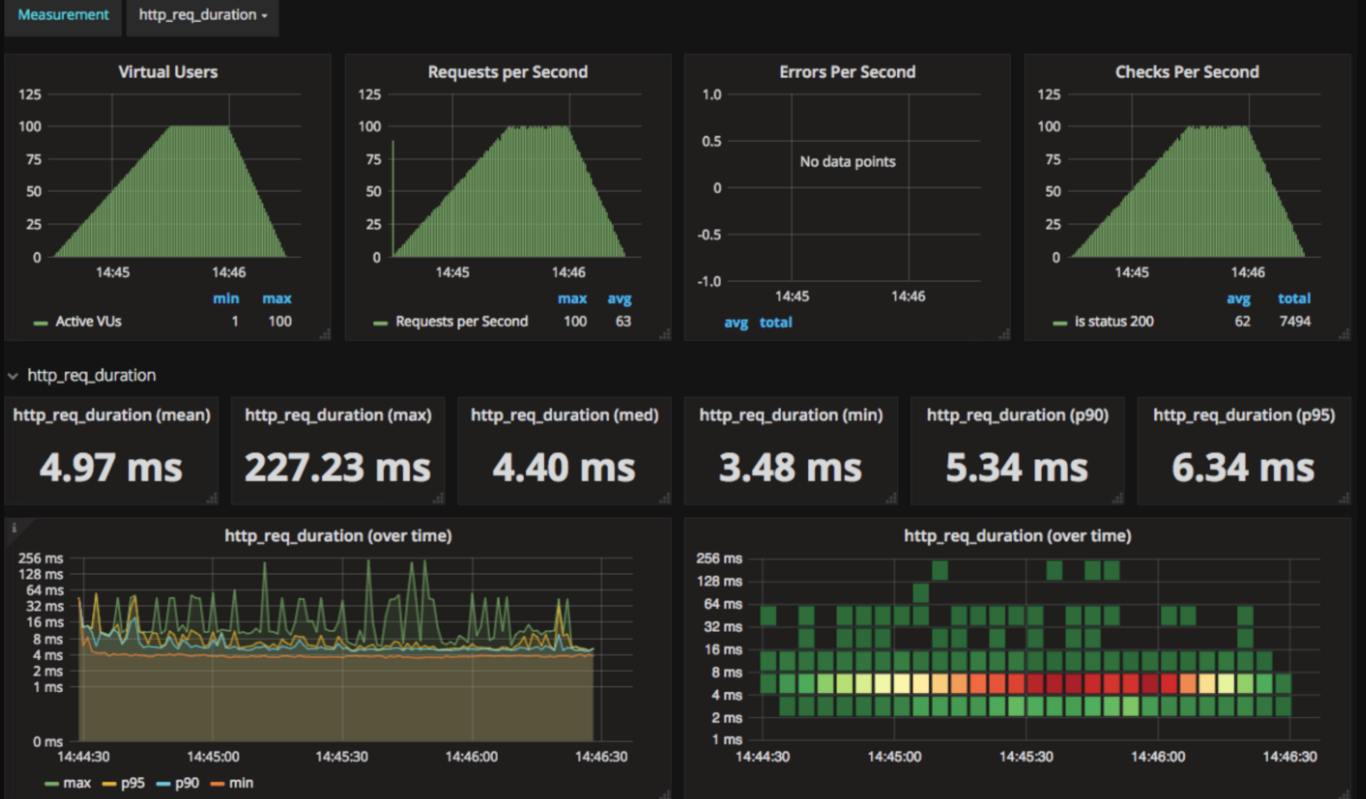This screenshot has width=1366, height=799.
Task: Open the http_req_duration (max) panel title menu
Action: pyautogui.click(x=338, y=415)
